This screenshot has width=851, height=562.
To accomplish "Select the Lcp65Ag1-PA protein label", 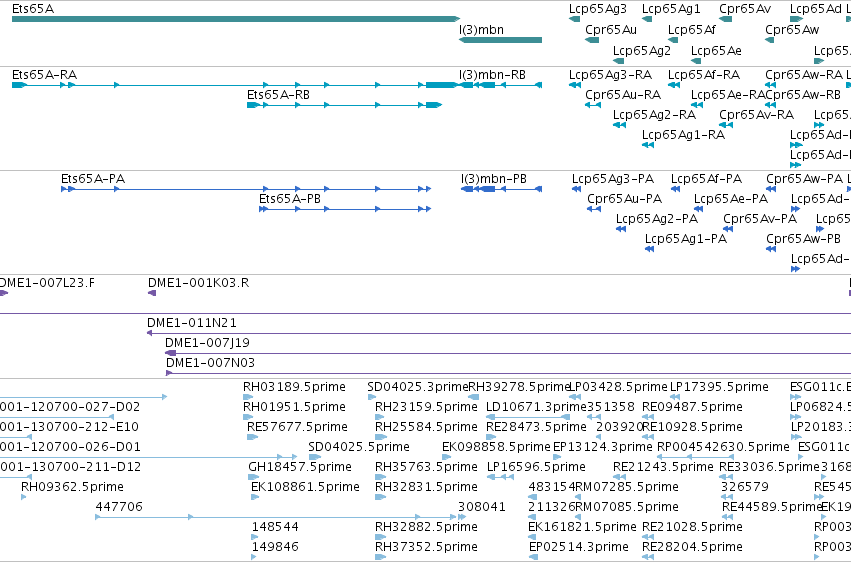I will tap(686, 239).
